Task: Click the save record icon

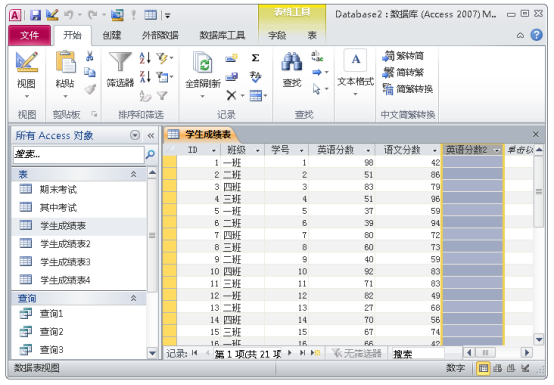Action: pos(231,76)
